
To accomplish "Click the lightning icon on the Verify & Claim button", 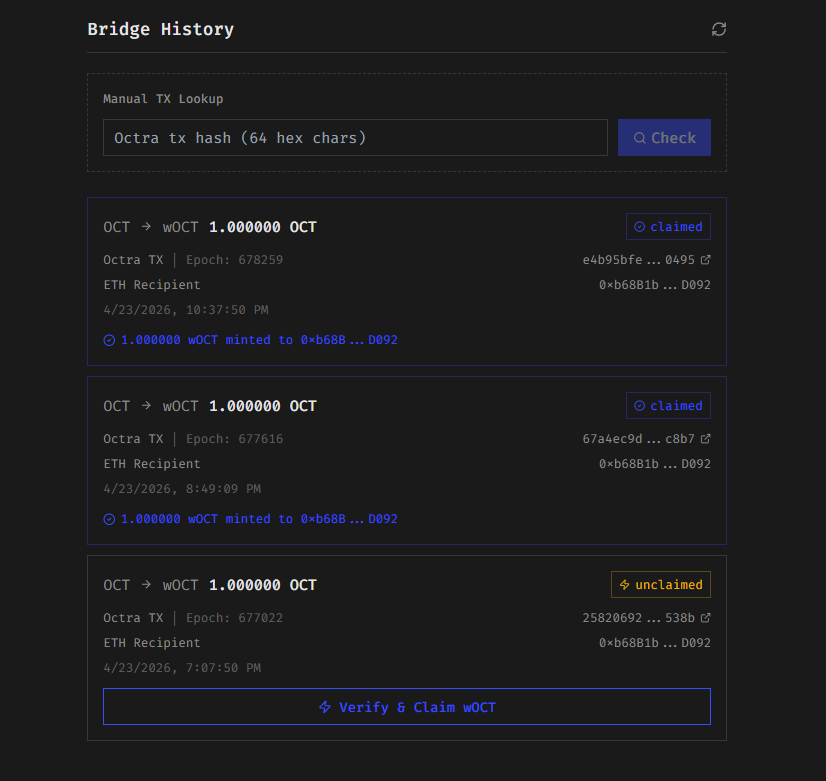I will pyautogui.click(x=325, y=707).
